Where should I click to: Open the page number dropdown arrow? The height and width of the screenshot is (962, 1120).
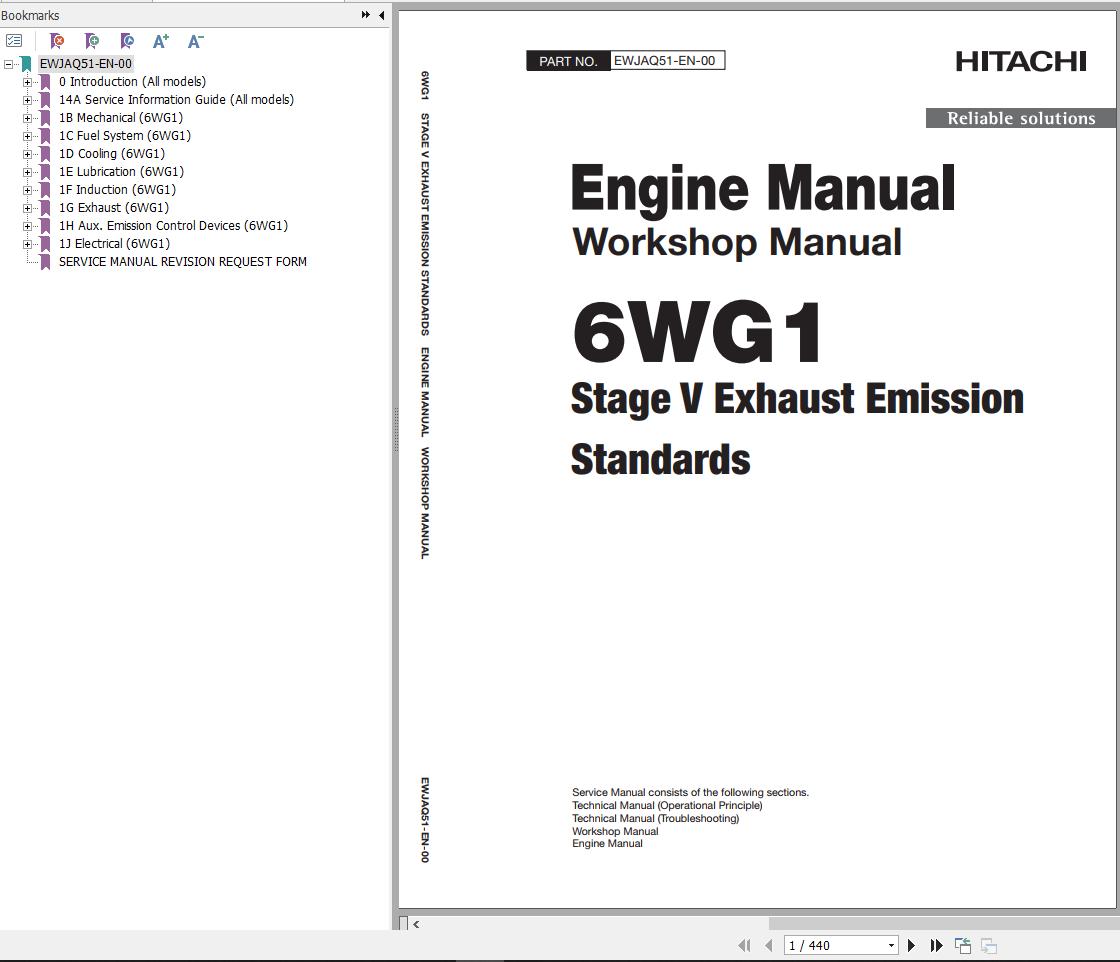coord(891,946)
